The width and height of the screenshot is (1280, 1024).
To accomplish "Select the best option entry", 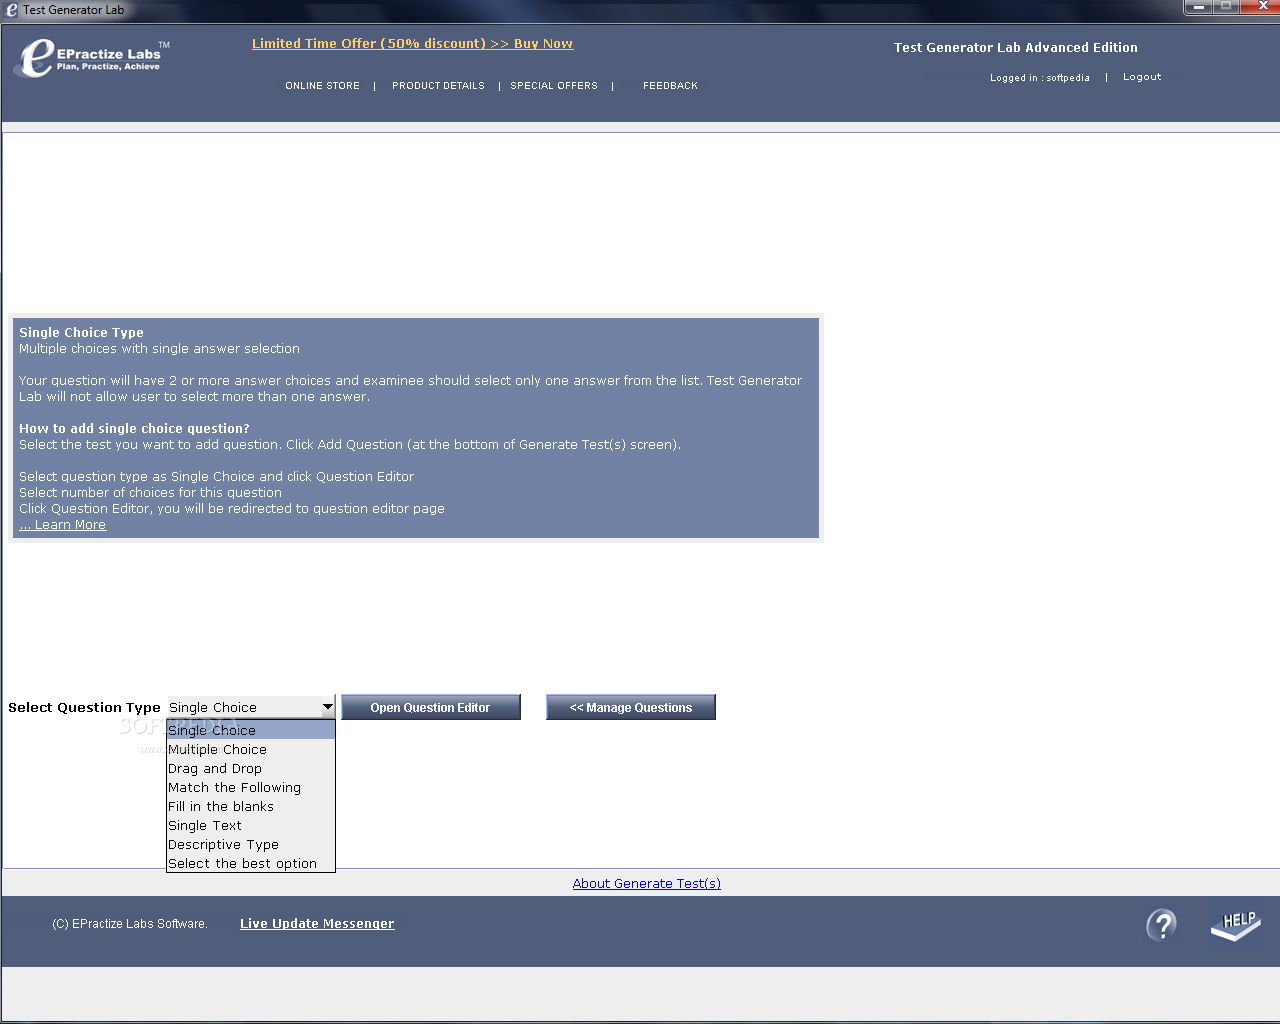I will click(251, 863).
